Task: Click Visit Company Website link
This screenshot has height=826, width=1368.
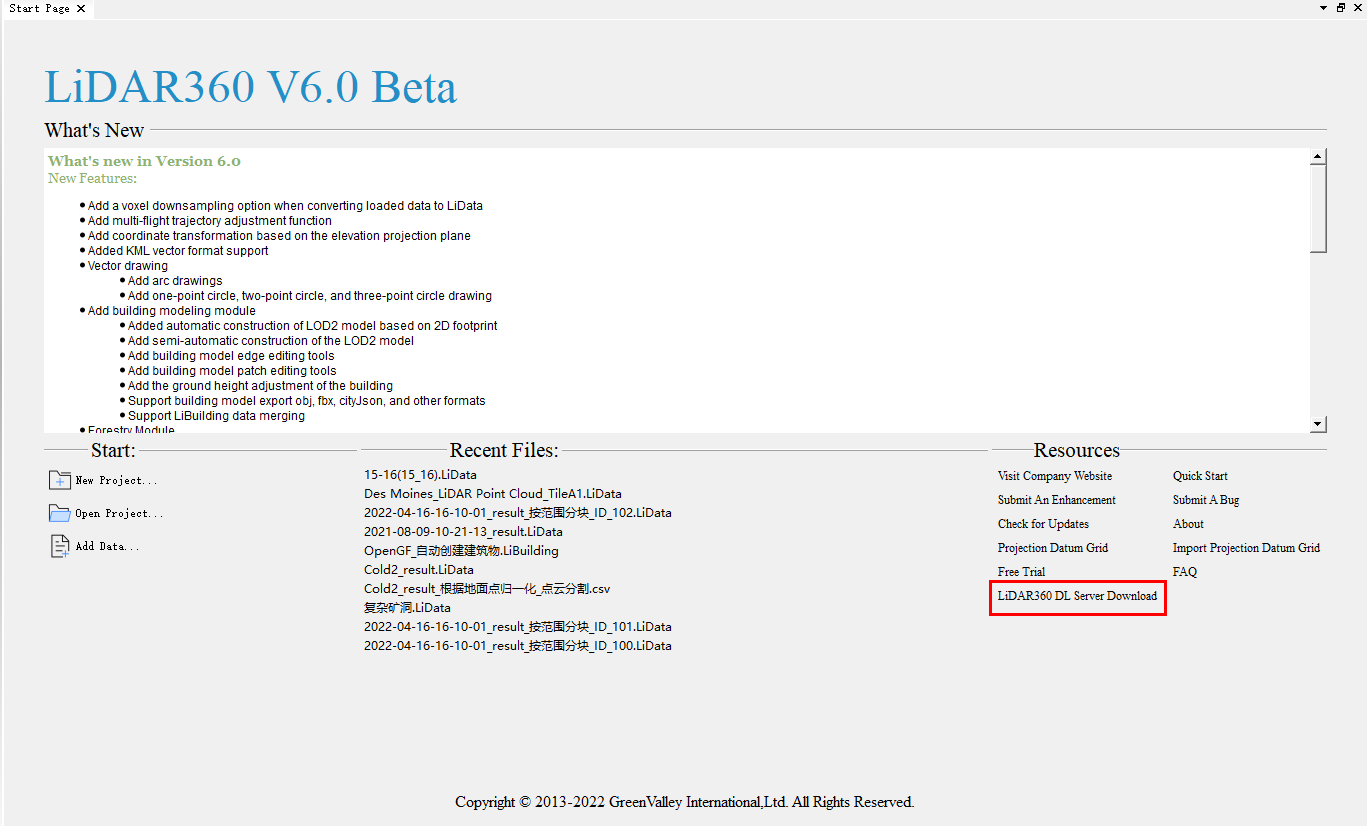Action: tap(1054, 476)
